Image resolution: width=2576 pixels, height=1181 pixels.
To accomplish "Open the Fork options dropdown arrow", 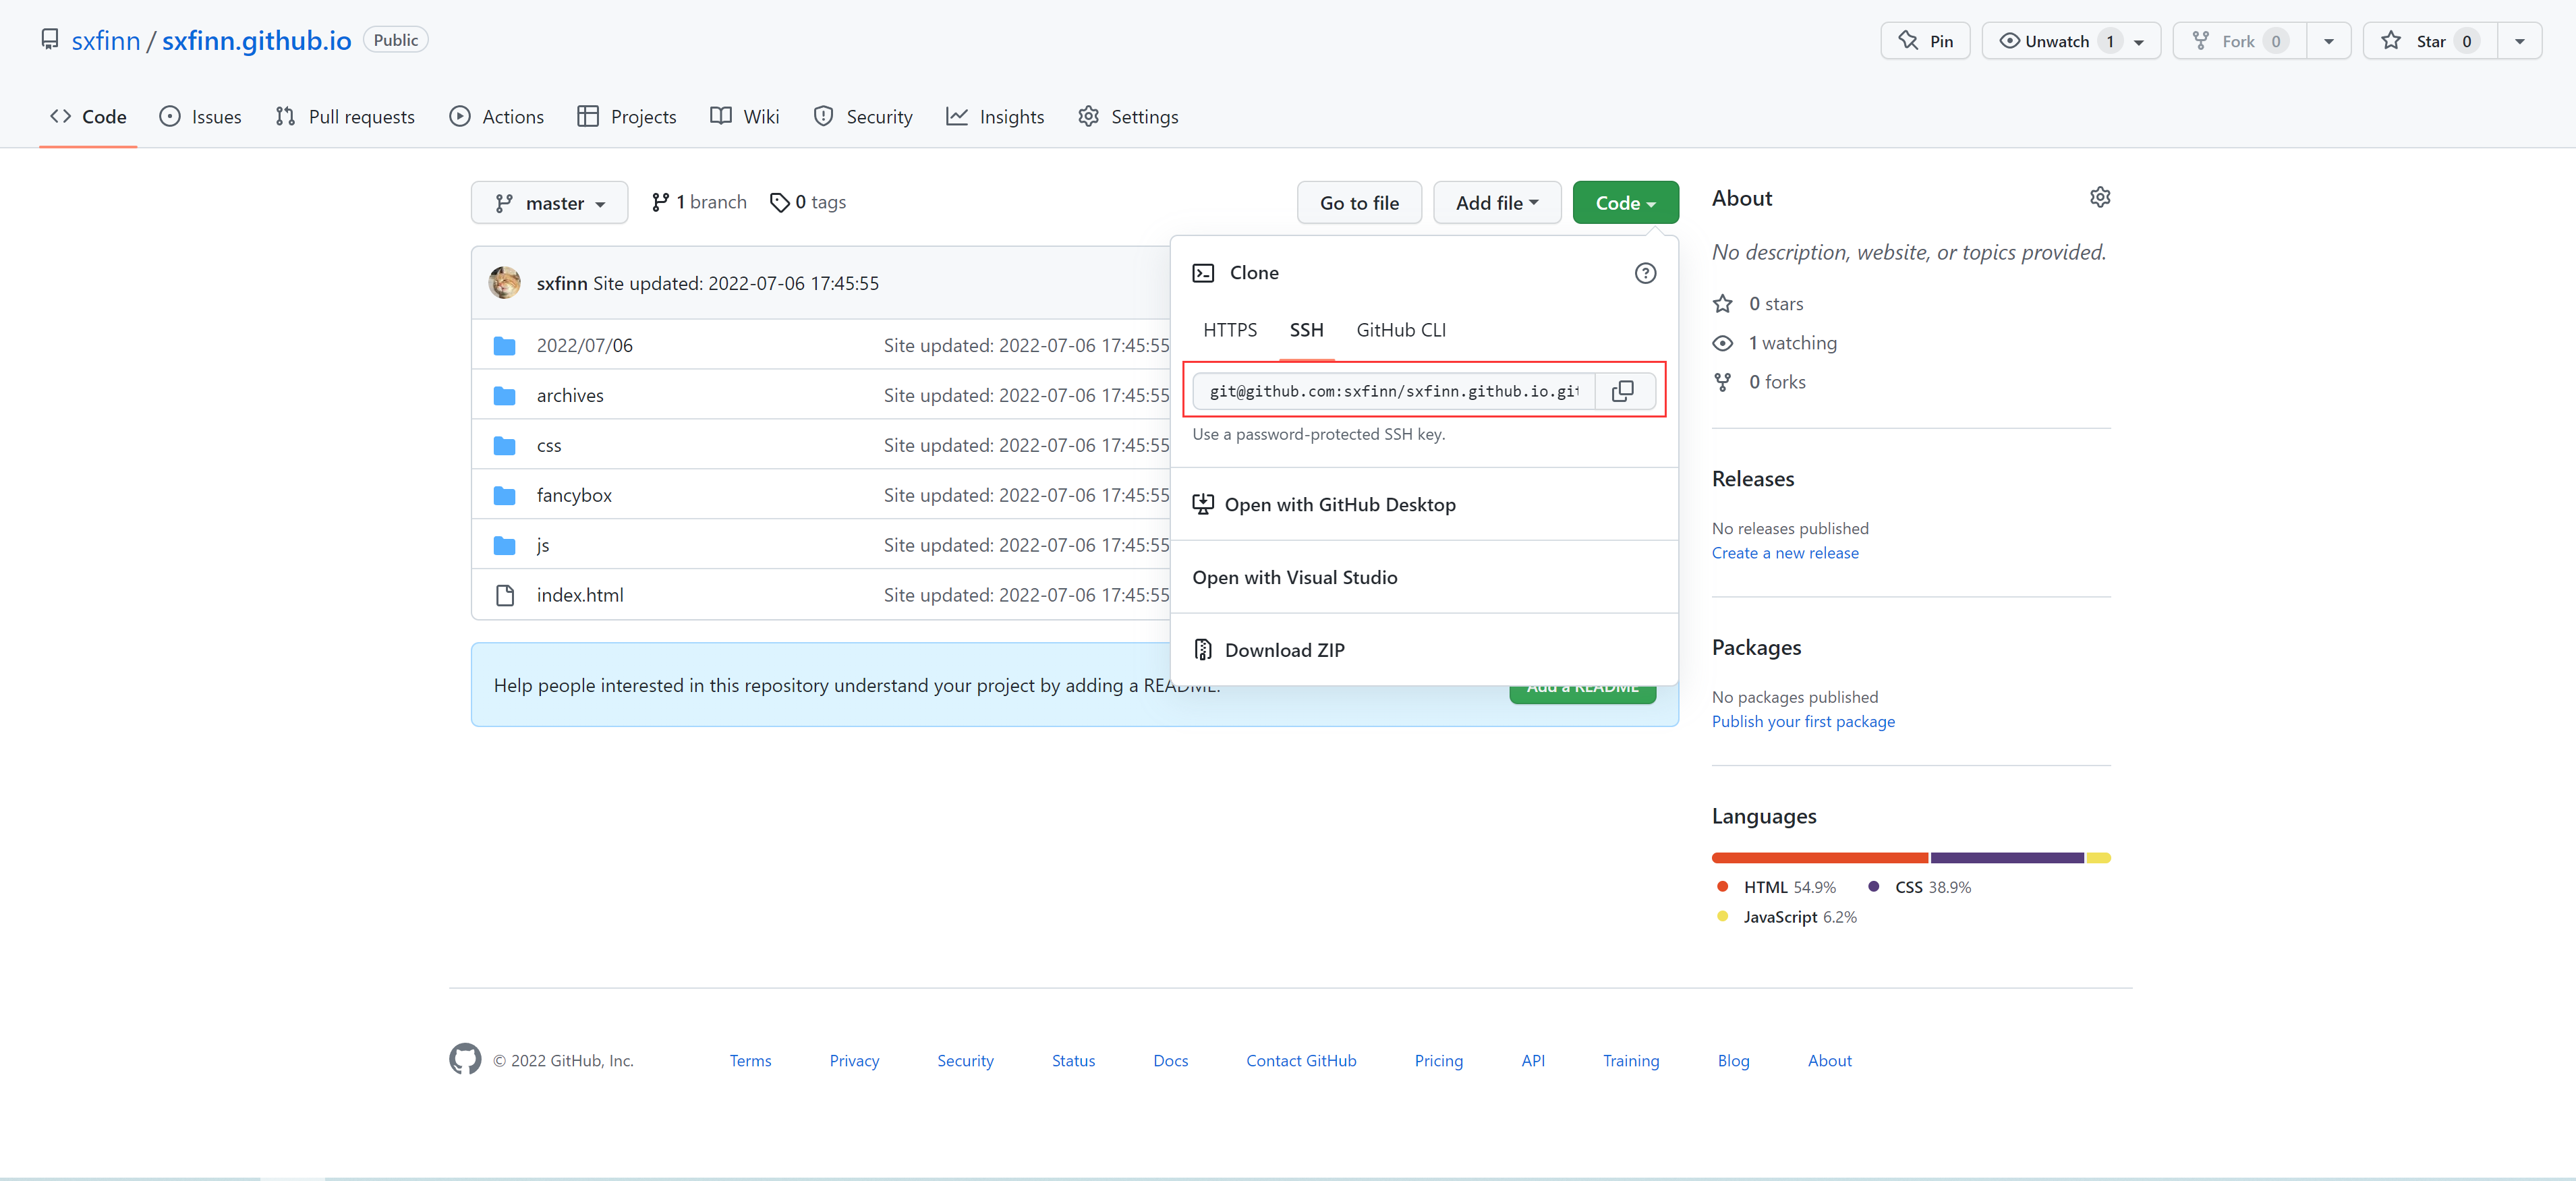I will [x=2328, y=41].
